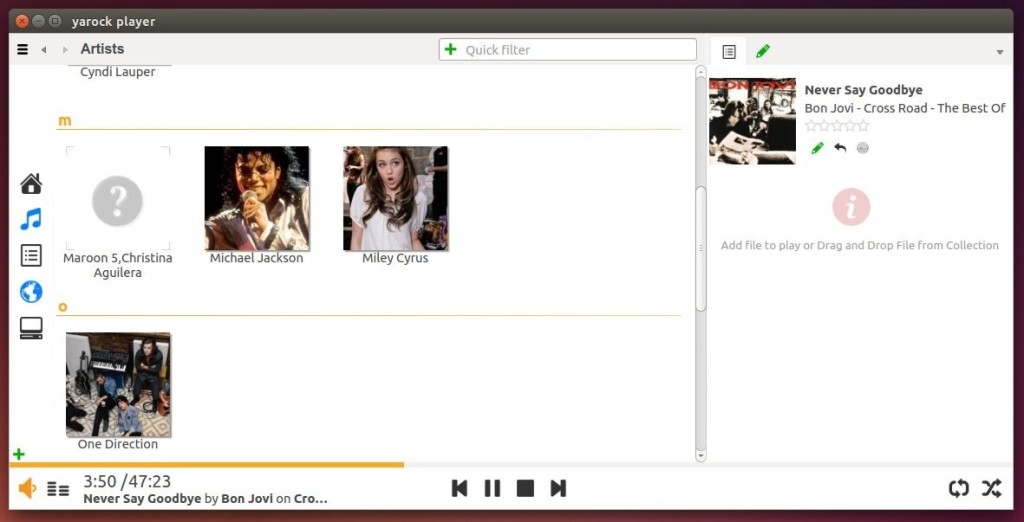The width and height of the screenshot is (1024, 522).
Task: Click the green plus at sidebar bottom
Action: click(x=19, y=454)
